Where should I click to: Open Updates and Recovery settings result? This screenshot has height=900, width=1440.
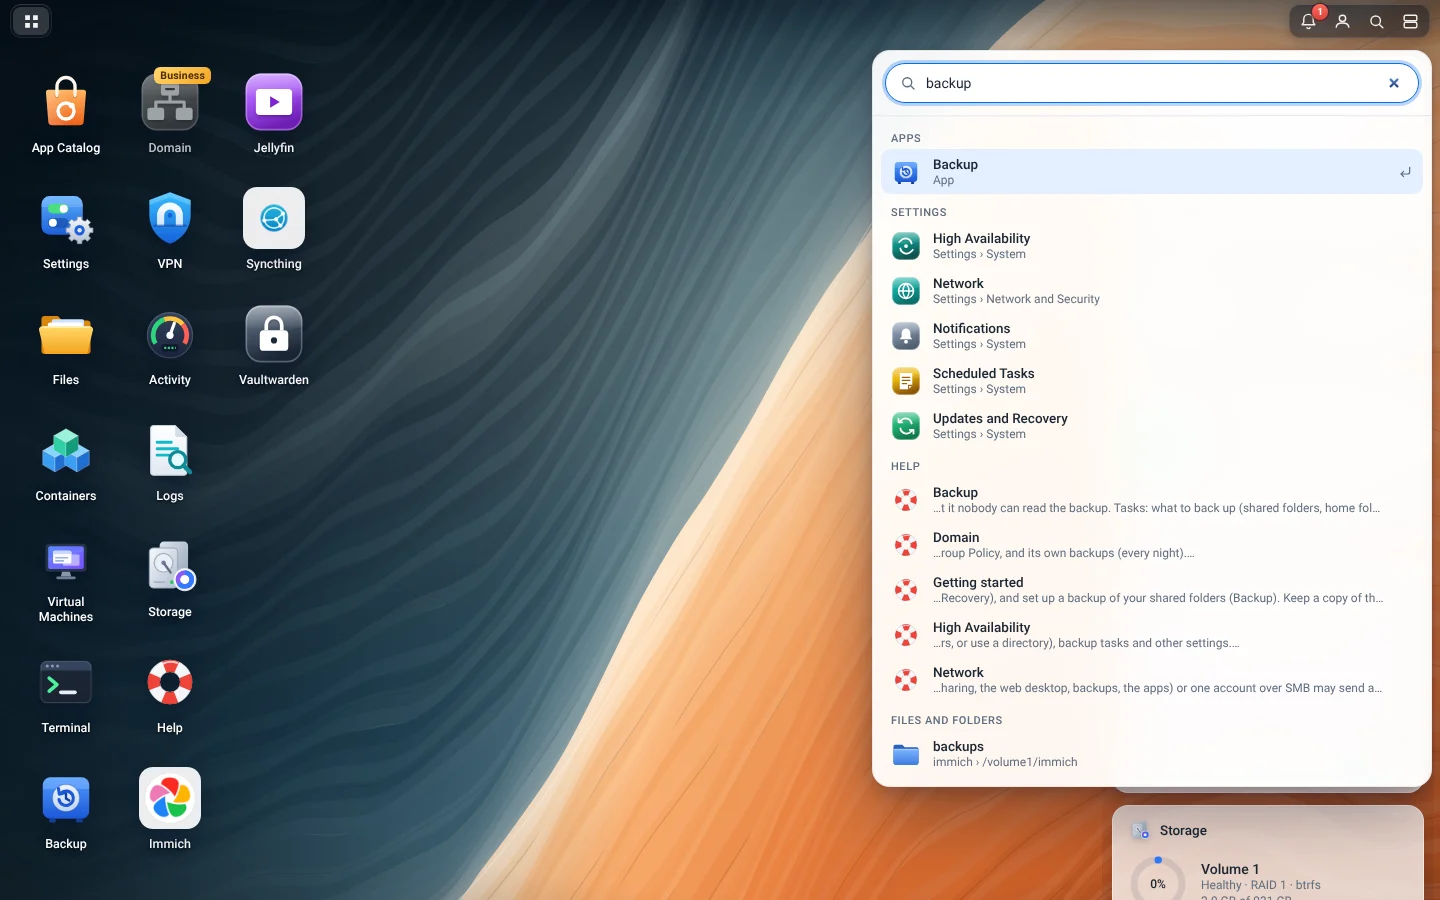point(1152,426)
